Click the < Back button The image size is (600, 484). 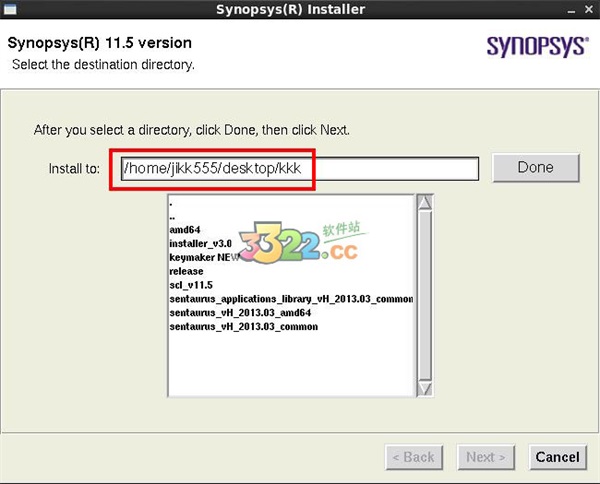414,457
